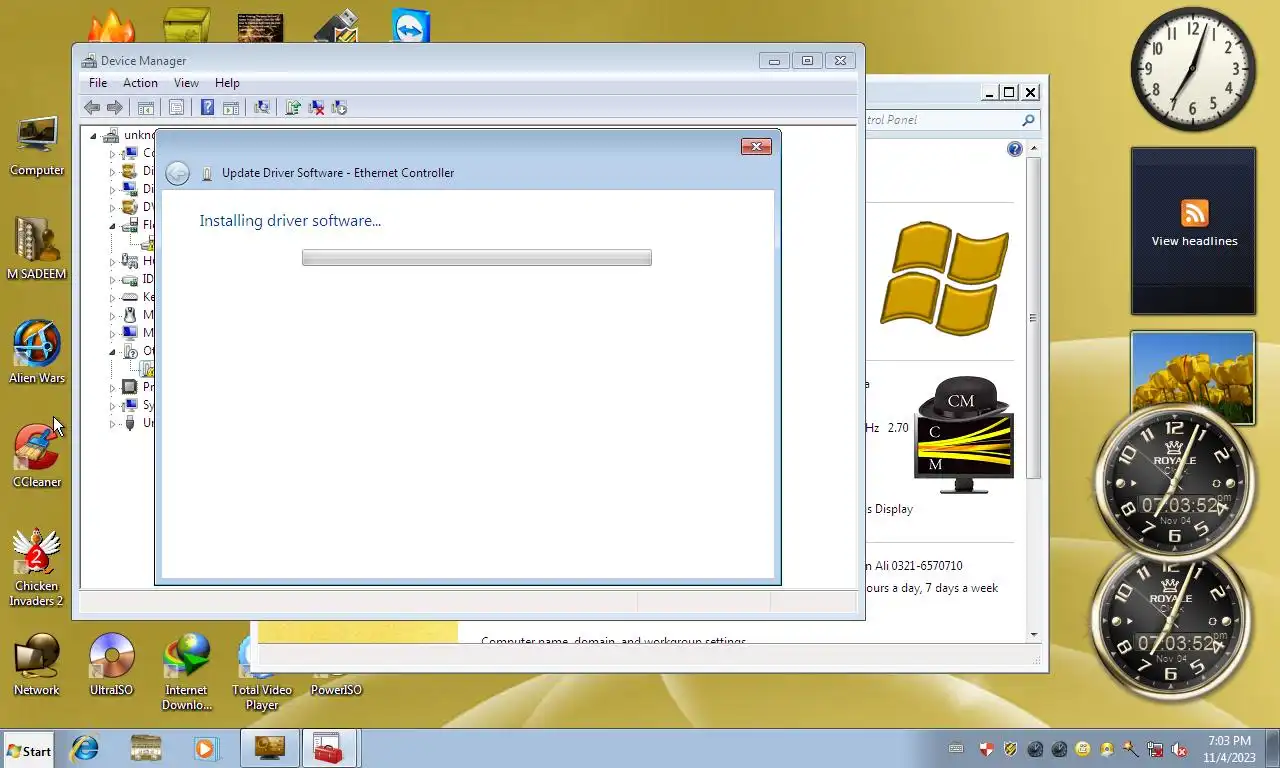This screenshot has height=768, width=1280.
Task: Click the back arrow in Update Driver dialog
Action: coord(177,173)
